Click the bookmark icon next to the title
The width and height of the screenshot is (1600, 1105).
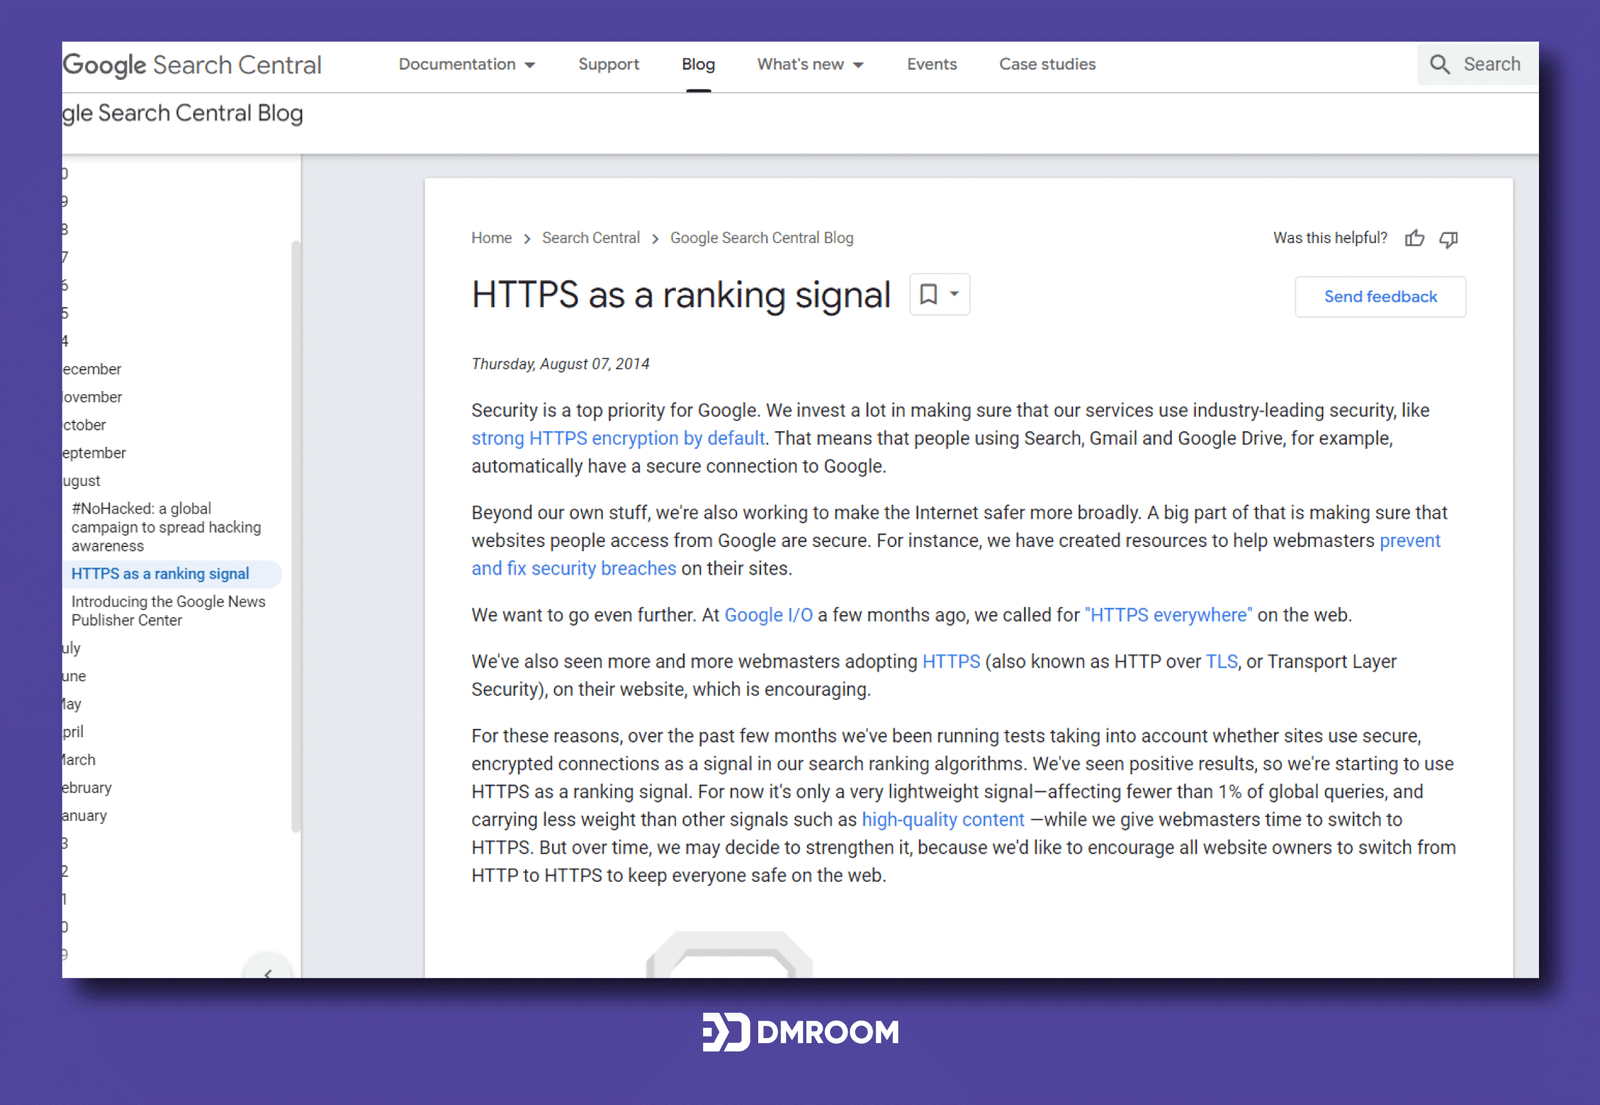[x=929, y=294]
